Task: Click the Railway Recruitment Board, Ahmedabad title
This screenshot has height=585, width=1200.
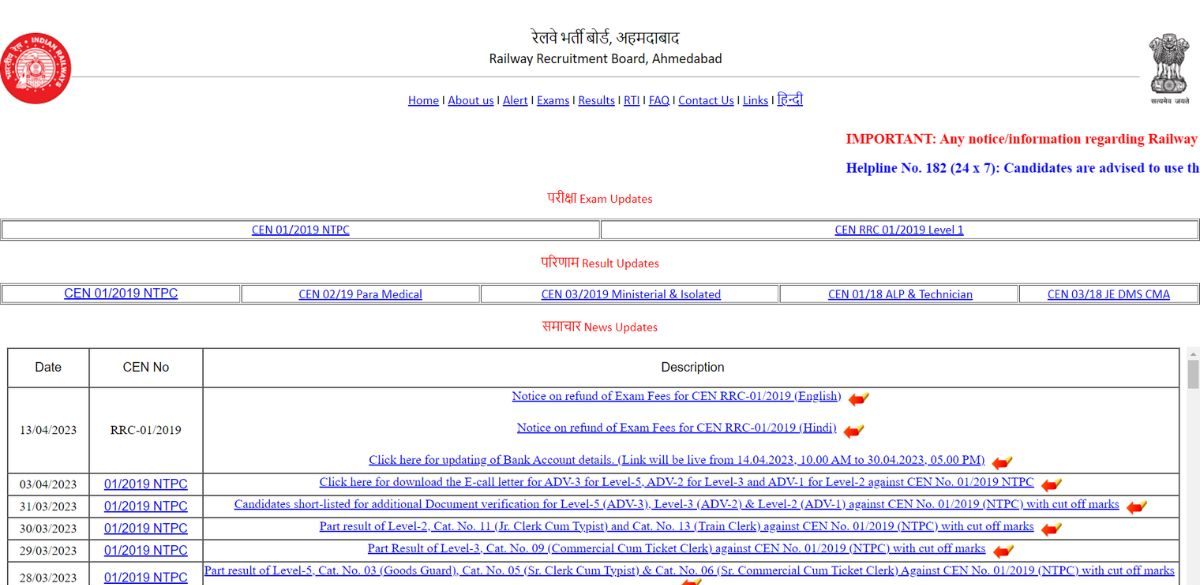Action: [605, 59]
